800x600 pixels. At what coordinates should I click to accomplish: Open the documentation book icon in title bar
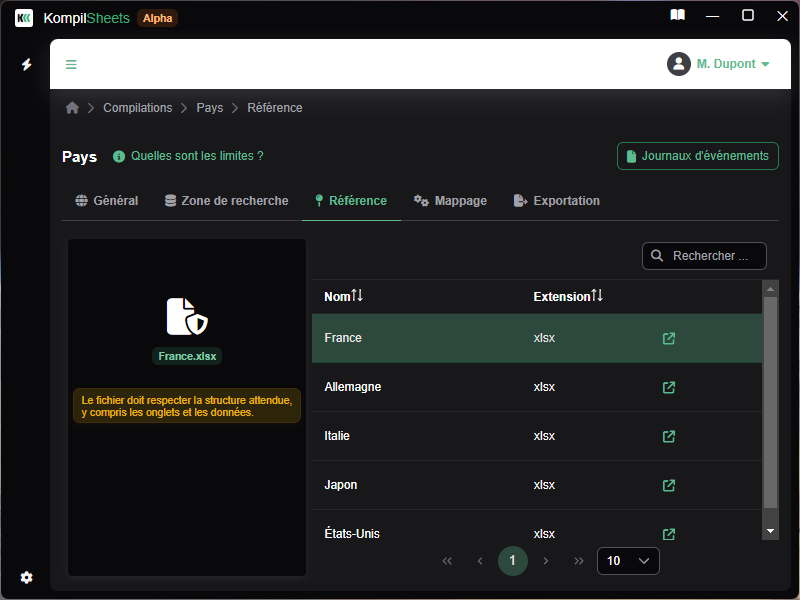678,16
